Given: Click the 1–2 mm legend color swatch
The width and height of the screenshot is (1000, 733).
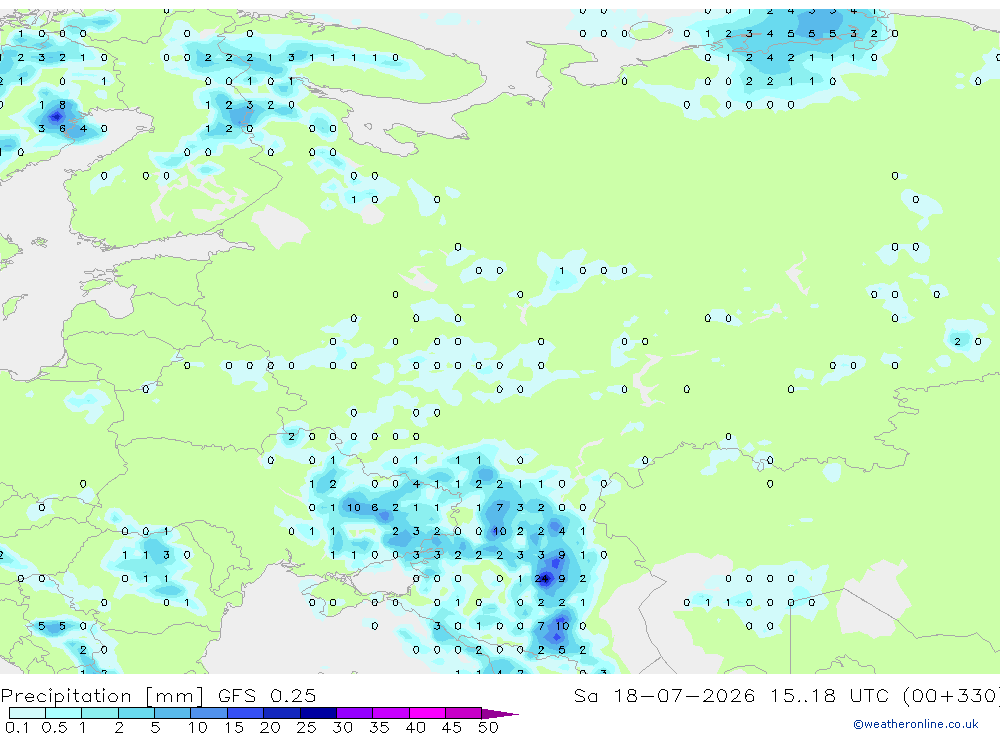Looking at the screenshot, I should point(100,713).
